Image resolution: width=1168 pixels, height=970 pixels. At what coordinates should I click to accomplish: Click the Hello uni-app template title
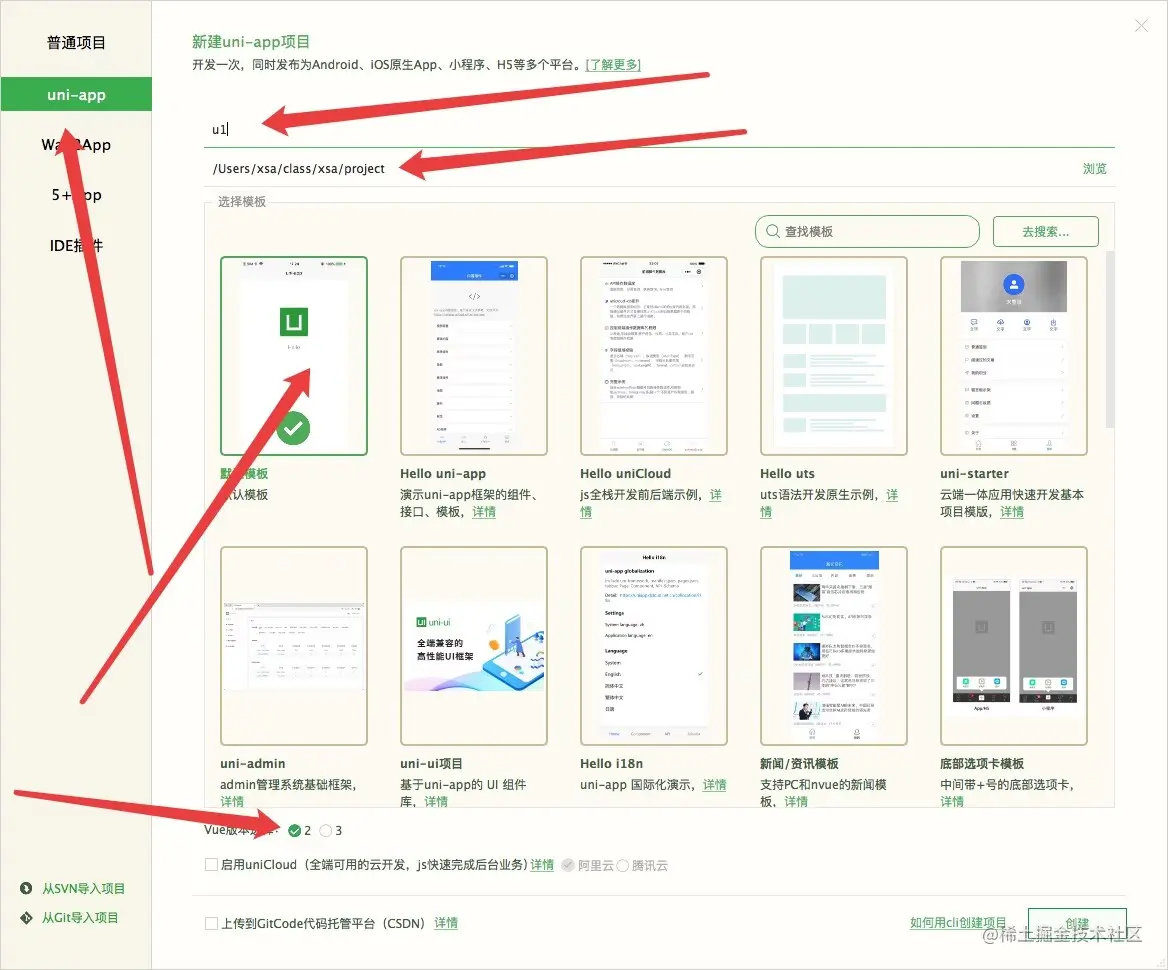point(442,473)
